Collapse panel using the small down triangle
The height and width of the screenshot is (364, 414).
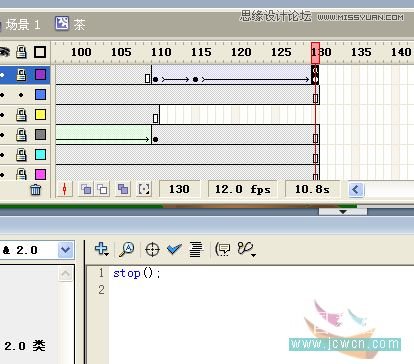tap(343, 212)
